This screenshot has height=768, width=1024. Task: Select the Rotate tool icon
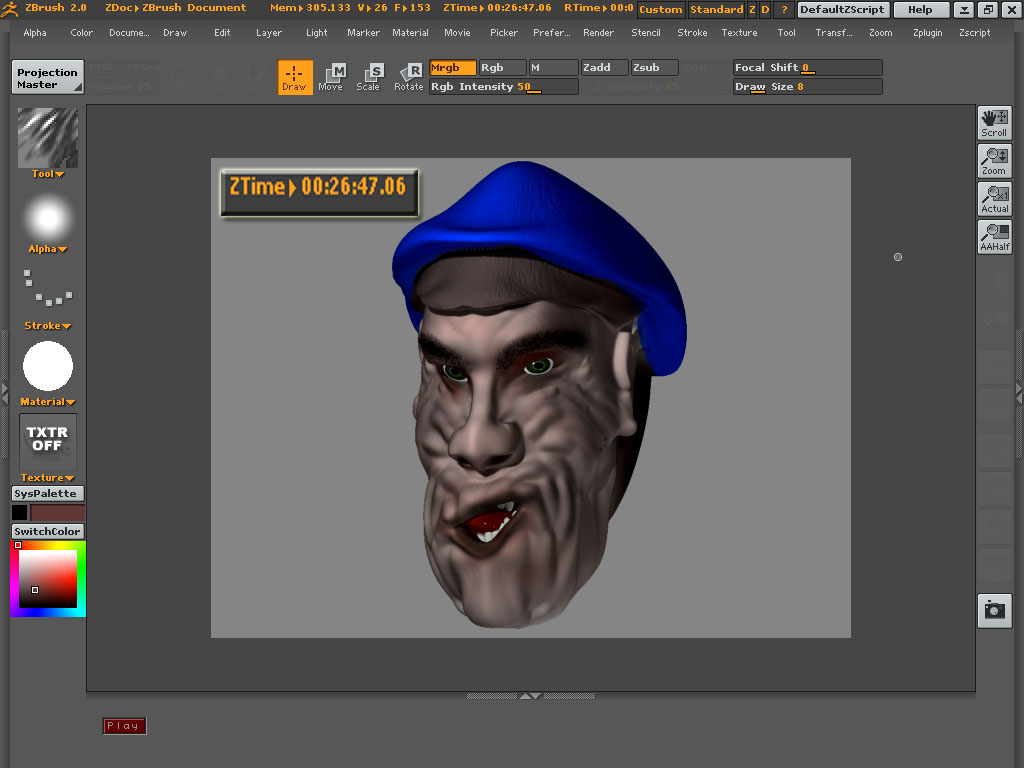[409, 77]
